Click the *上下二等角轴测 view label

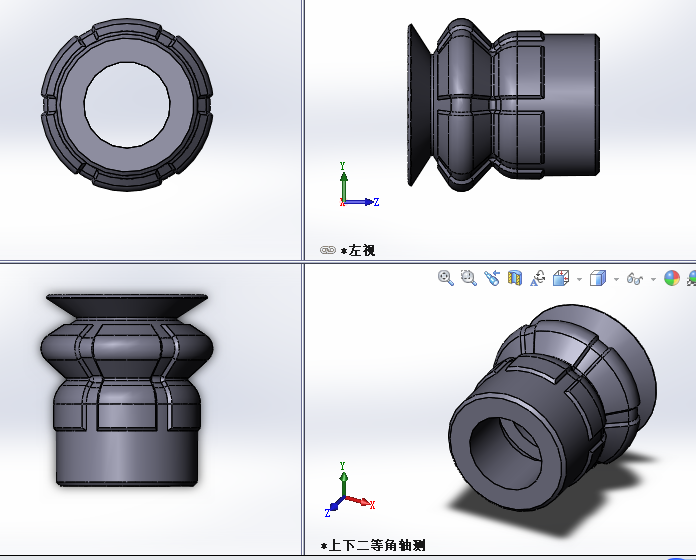pos(373,545)
